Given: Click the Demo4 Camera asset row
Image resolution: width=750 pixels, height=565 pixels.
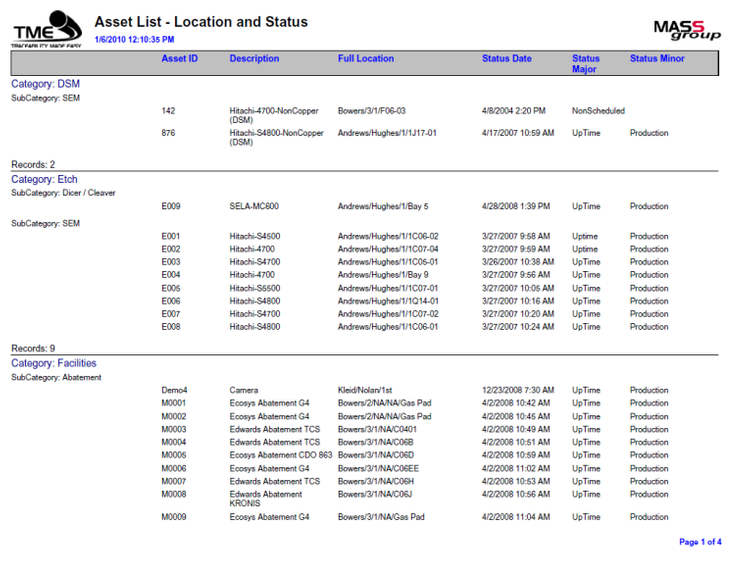Looking at the screenshot, I should pyautogui.click(x=415, y=390).
